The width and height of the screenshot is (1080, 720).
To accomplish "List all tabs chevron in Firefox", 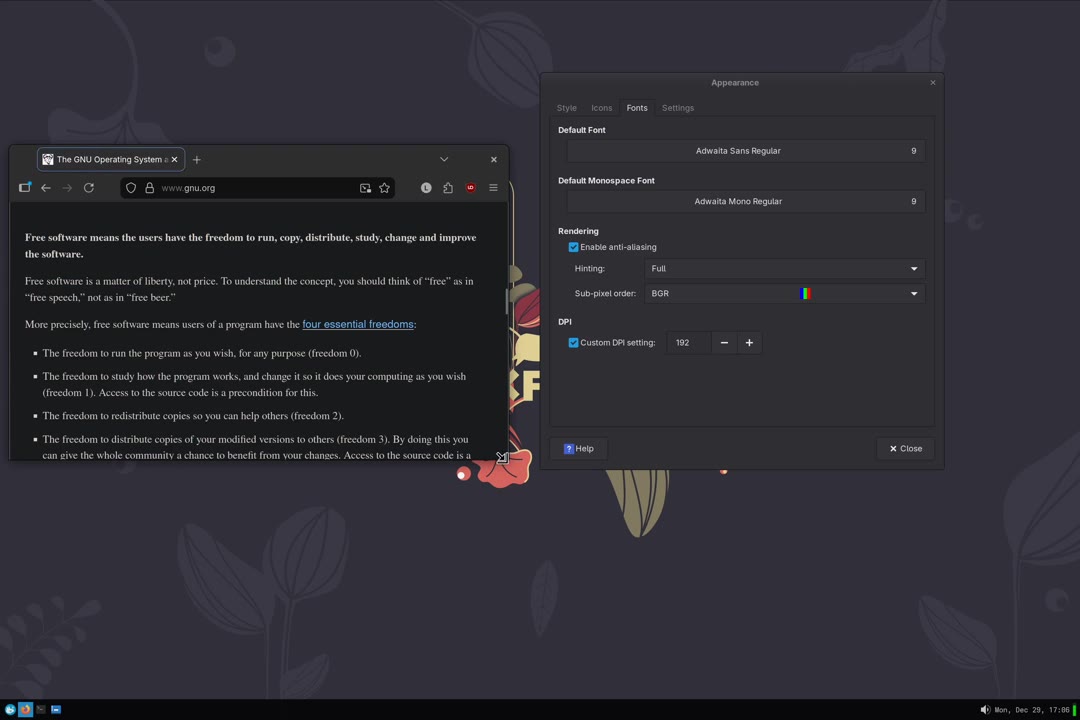I will click(x=444, y=159).
